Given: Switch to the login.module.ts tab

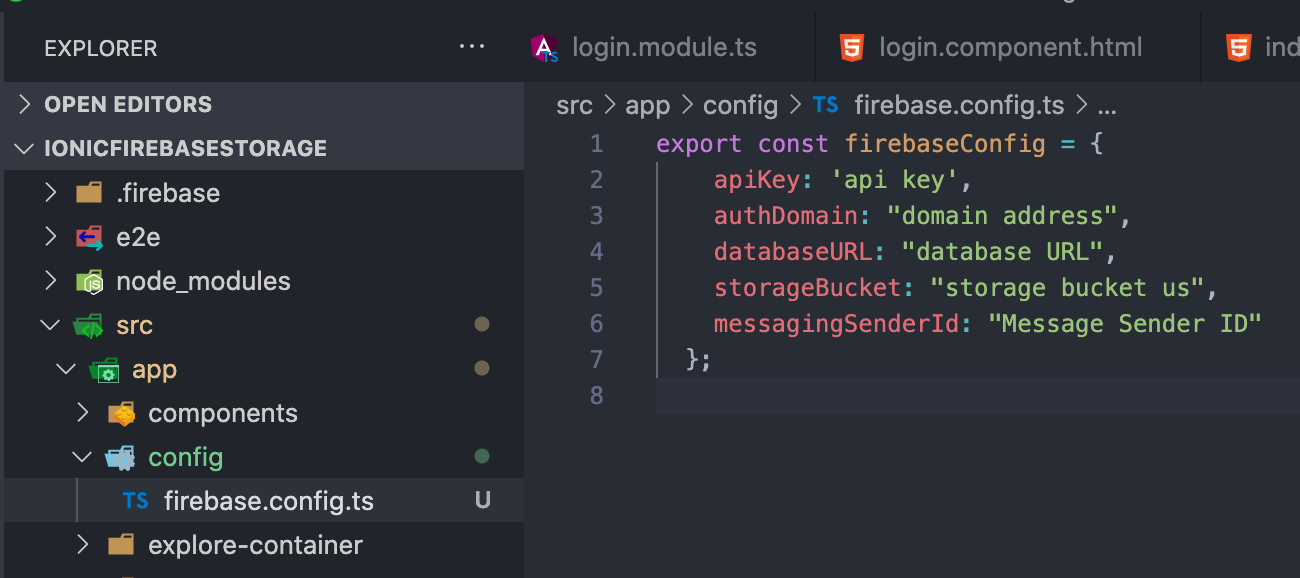Looking at the screenshot, I should point(663,48).
